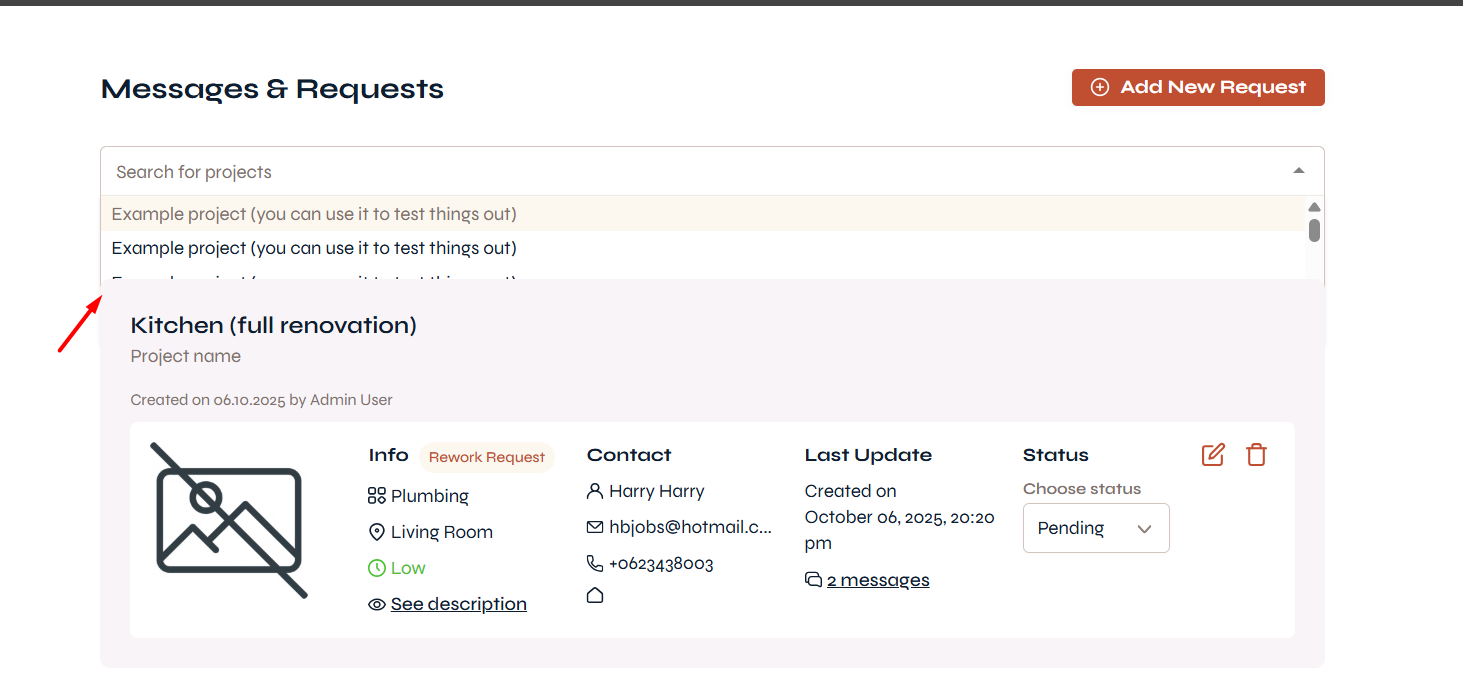Click the delete request trash icon

pyautogui.click(x=1256, y=455)
